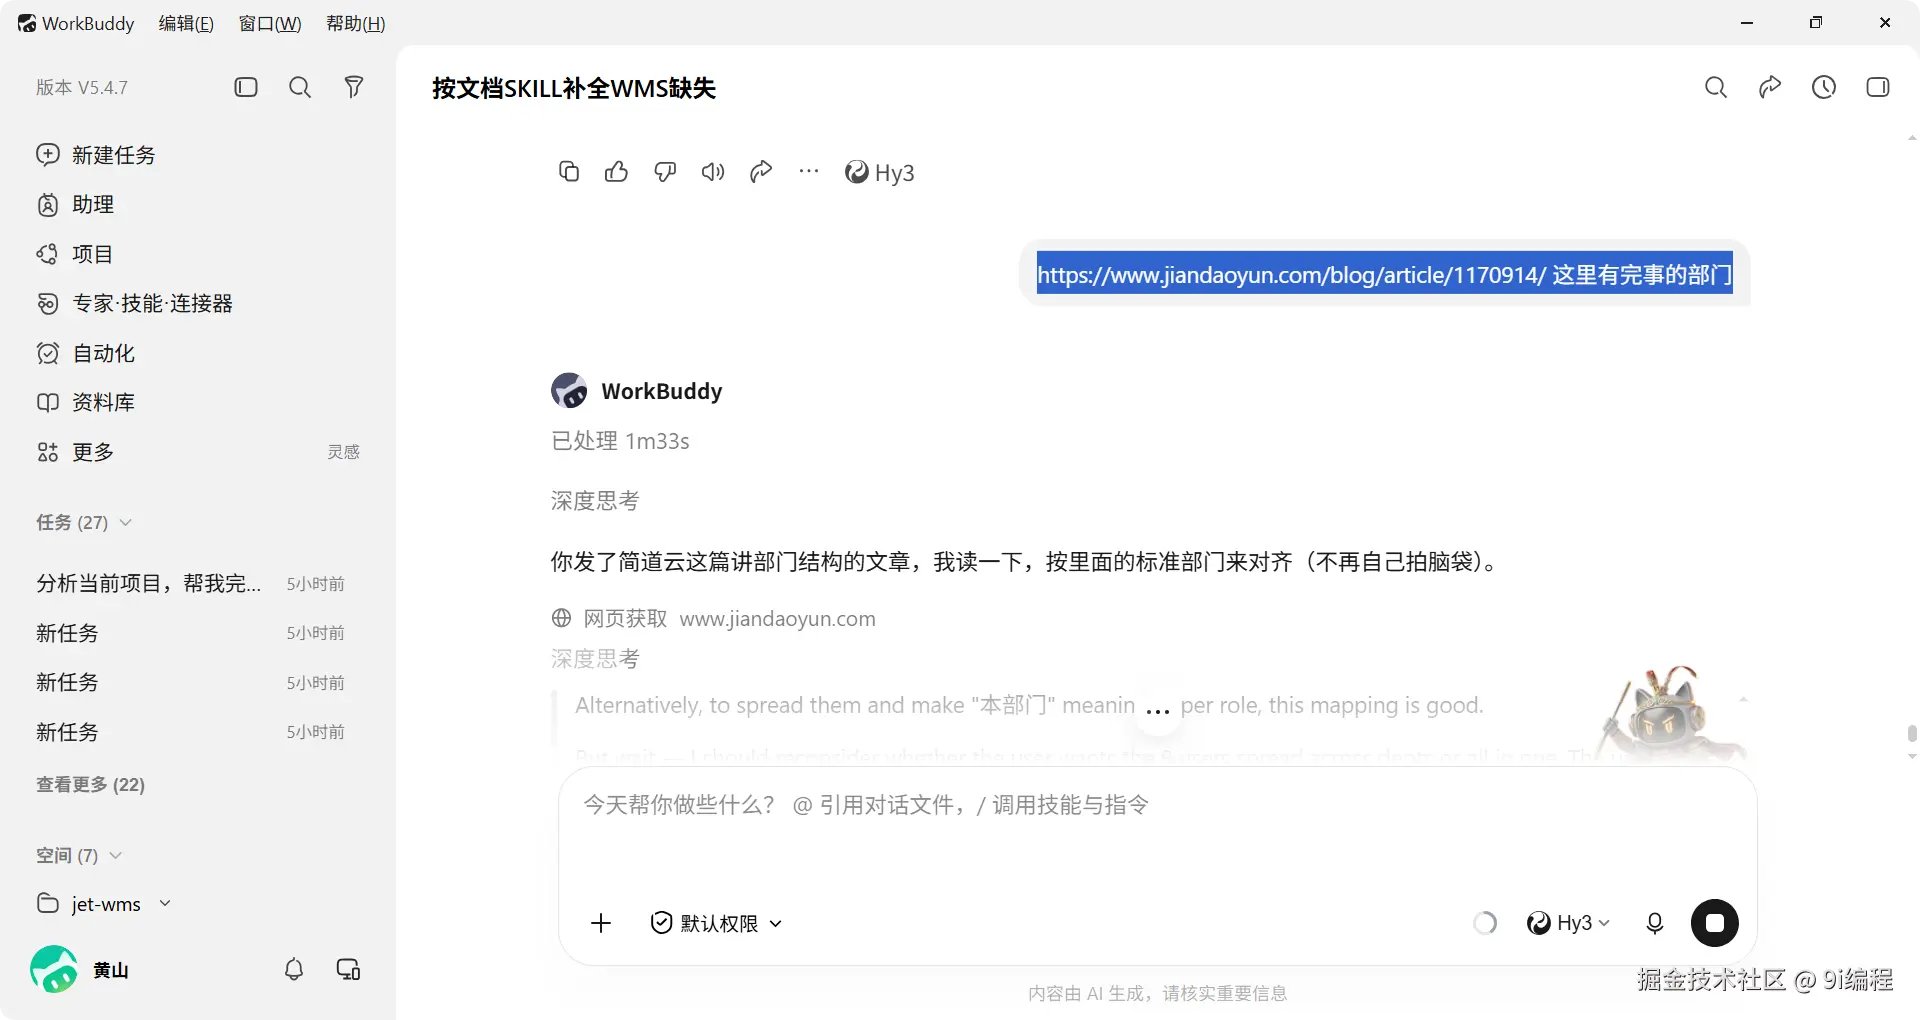Screen dimensions: 1920x1020
Task: Search within conversation using header magnifier
Action: [x=1716, y=87]
